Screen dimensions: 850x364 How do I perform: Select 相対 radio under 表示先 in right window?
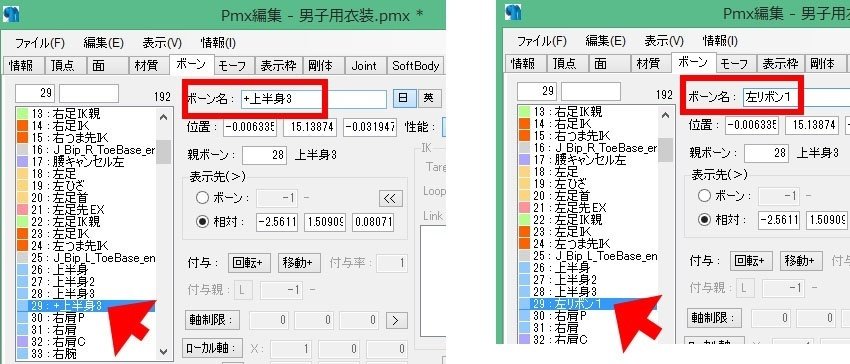pos(705,220)
